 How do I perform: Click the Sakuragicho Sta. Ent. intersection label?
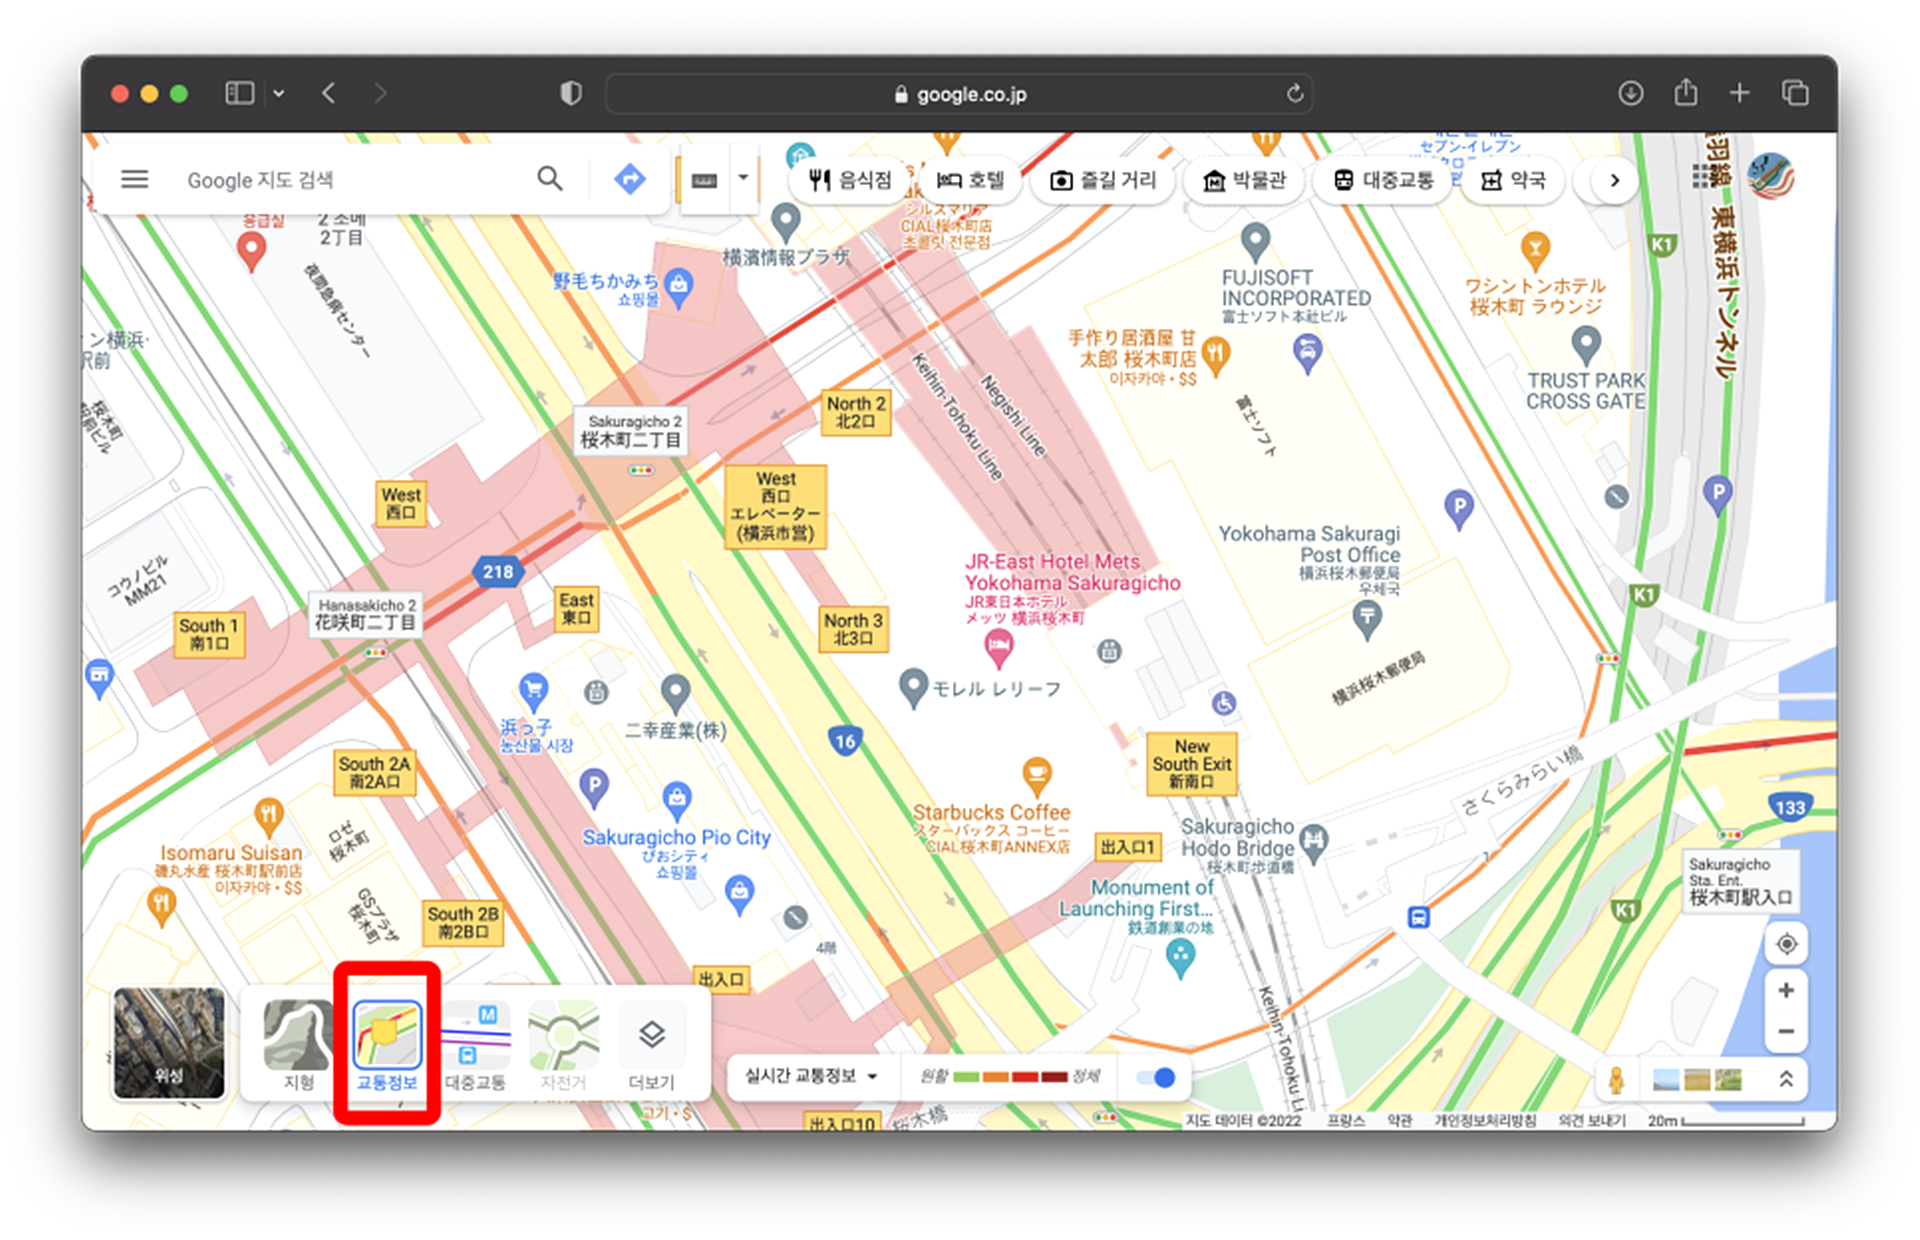point(1740,880)
